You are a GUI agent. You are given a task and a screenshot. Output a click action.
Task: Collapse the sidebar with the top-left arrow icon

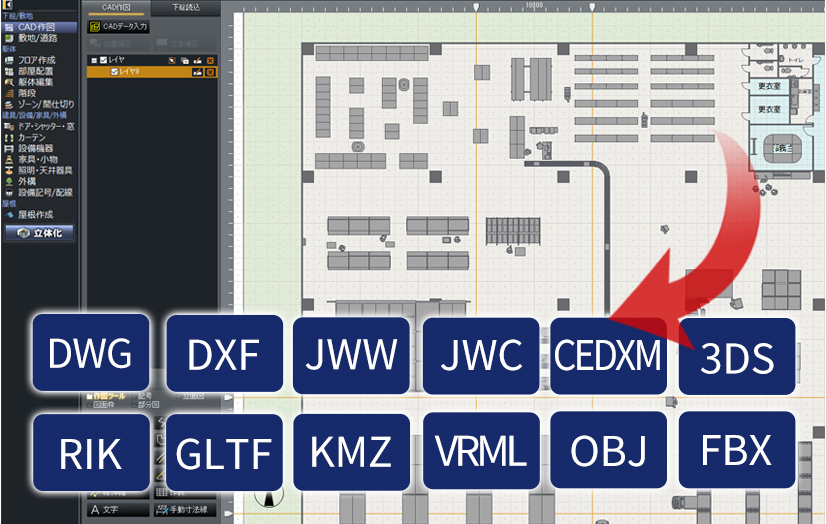coord(7,5)
